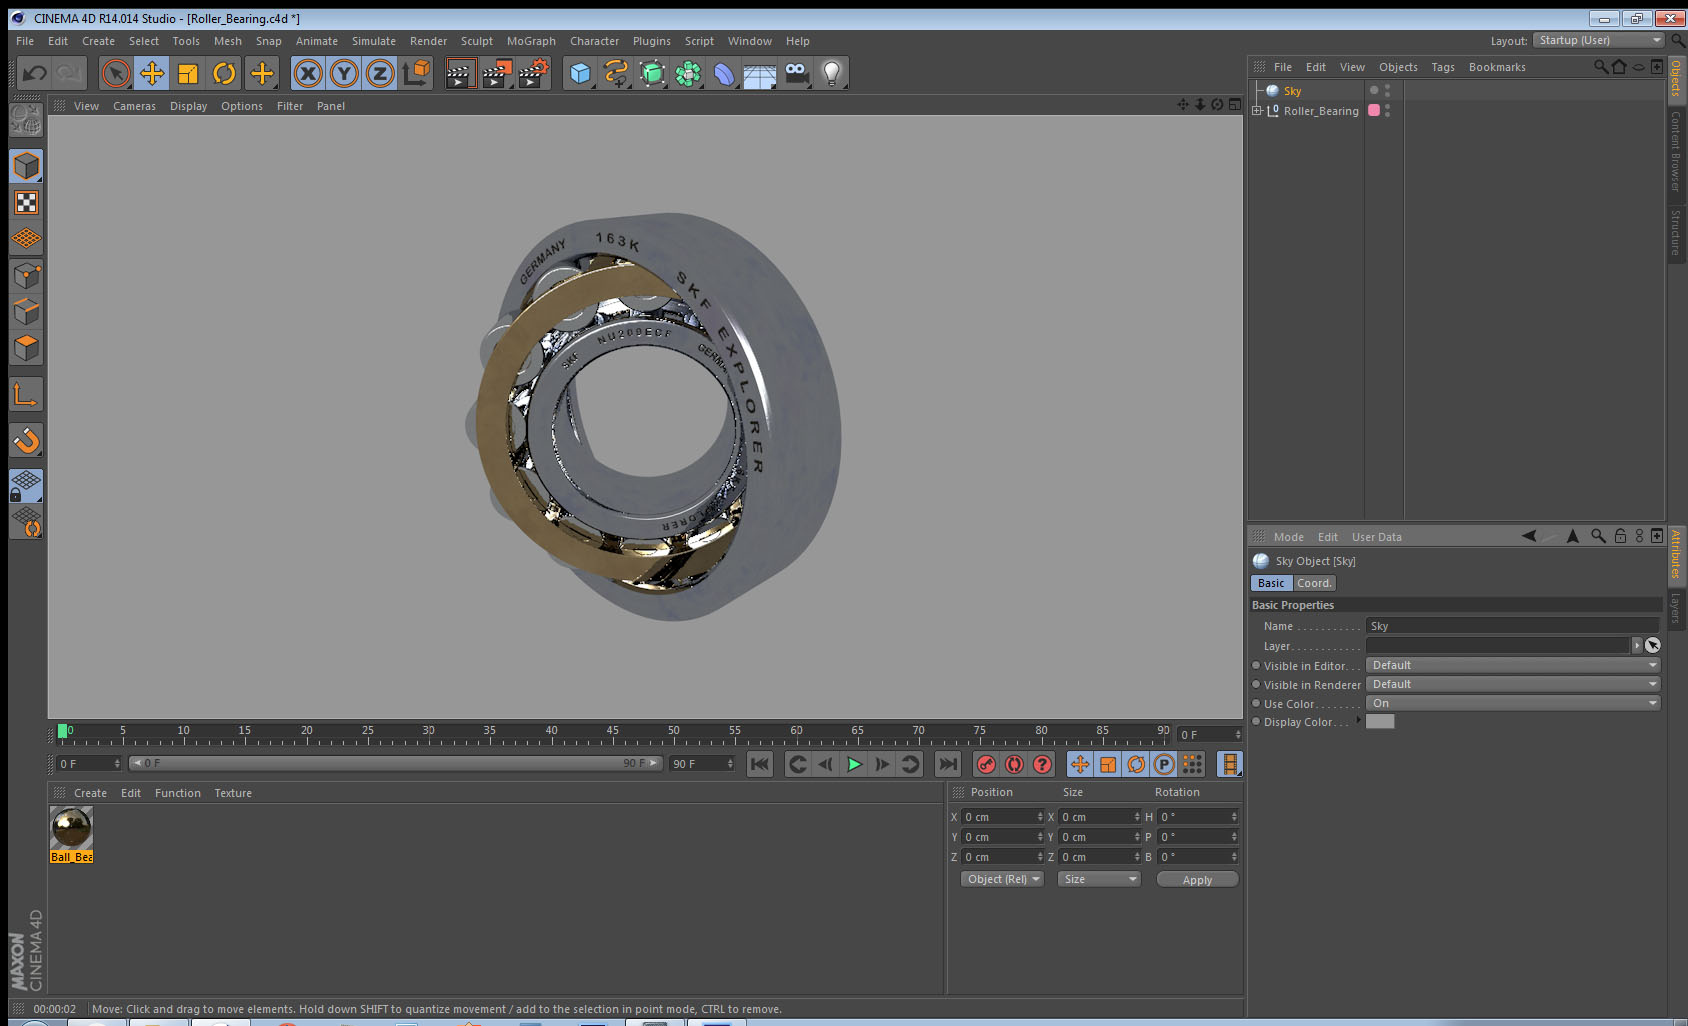Click the Record Active Objects button
Image resolution: width=1688 pixels, height=1026 pixels.
pos(986,764)
